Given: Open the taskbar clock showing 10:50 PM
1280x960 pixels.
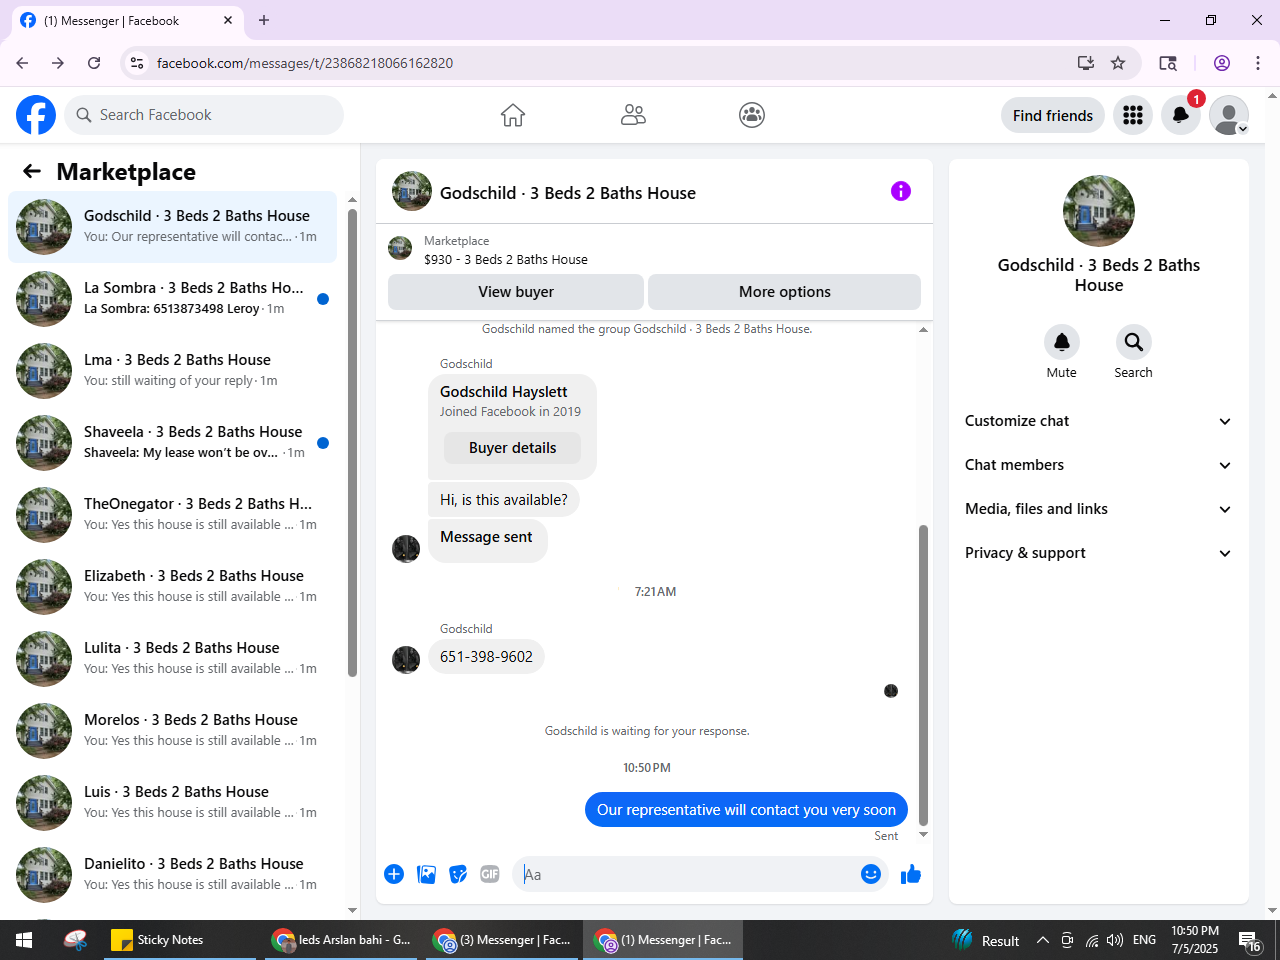Looking at the screenshot, I should [1195, 940].
